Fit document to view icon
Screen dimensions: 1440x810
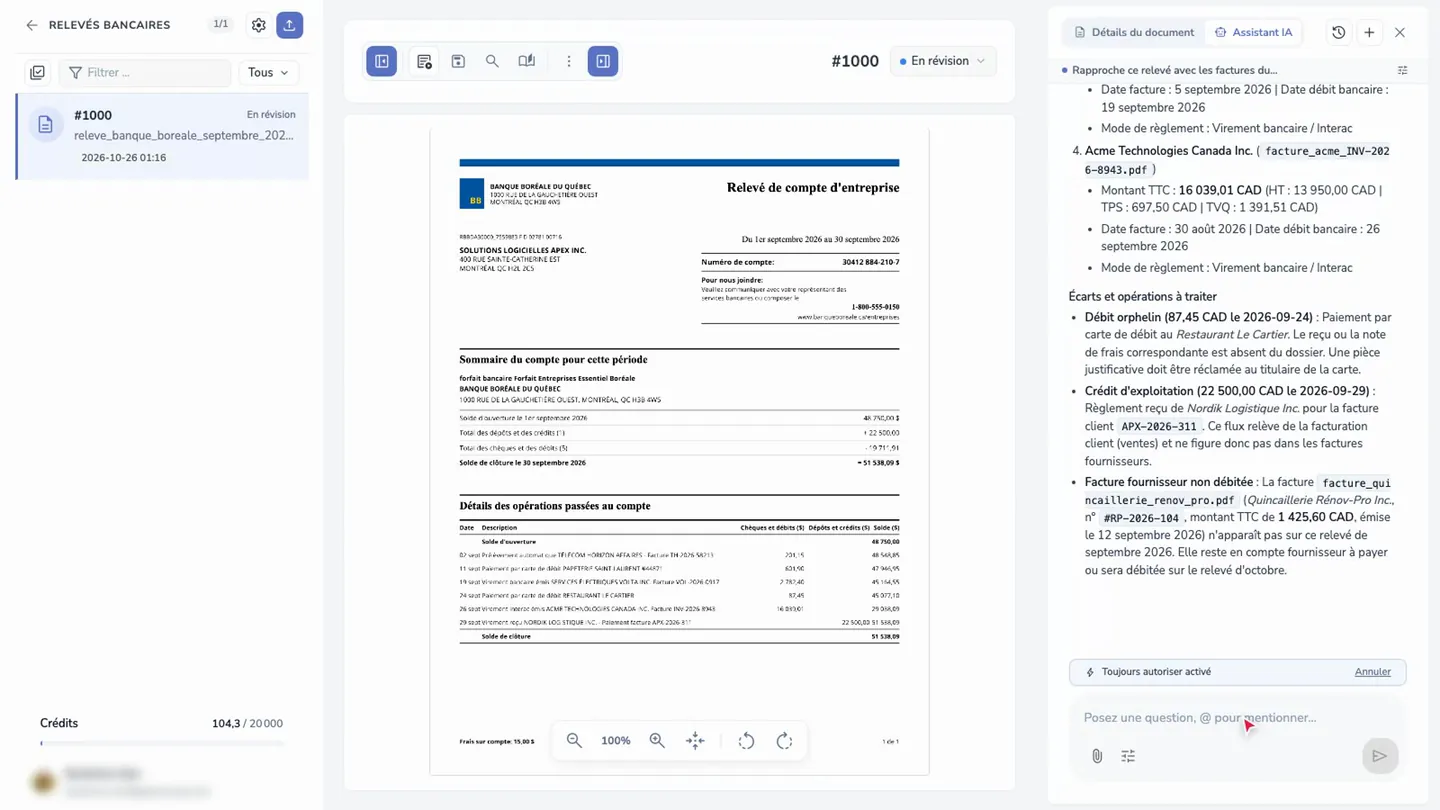tap(695, 741)
